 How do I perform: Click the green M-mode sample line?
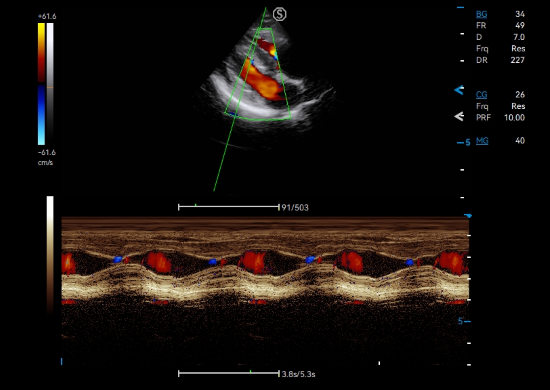click(240, 99)
